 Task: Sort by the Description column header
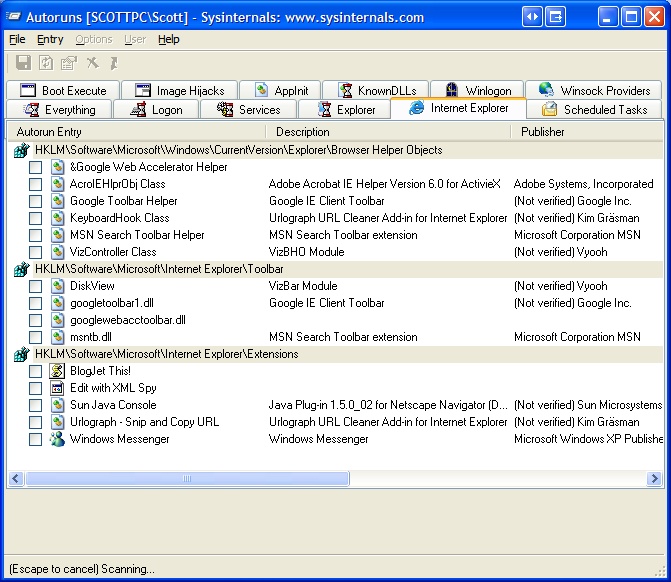click(x=302, y=132)
